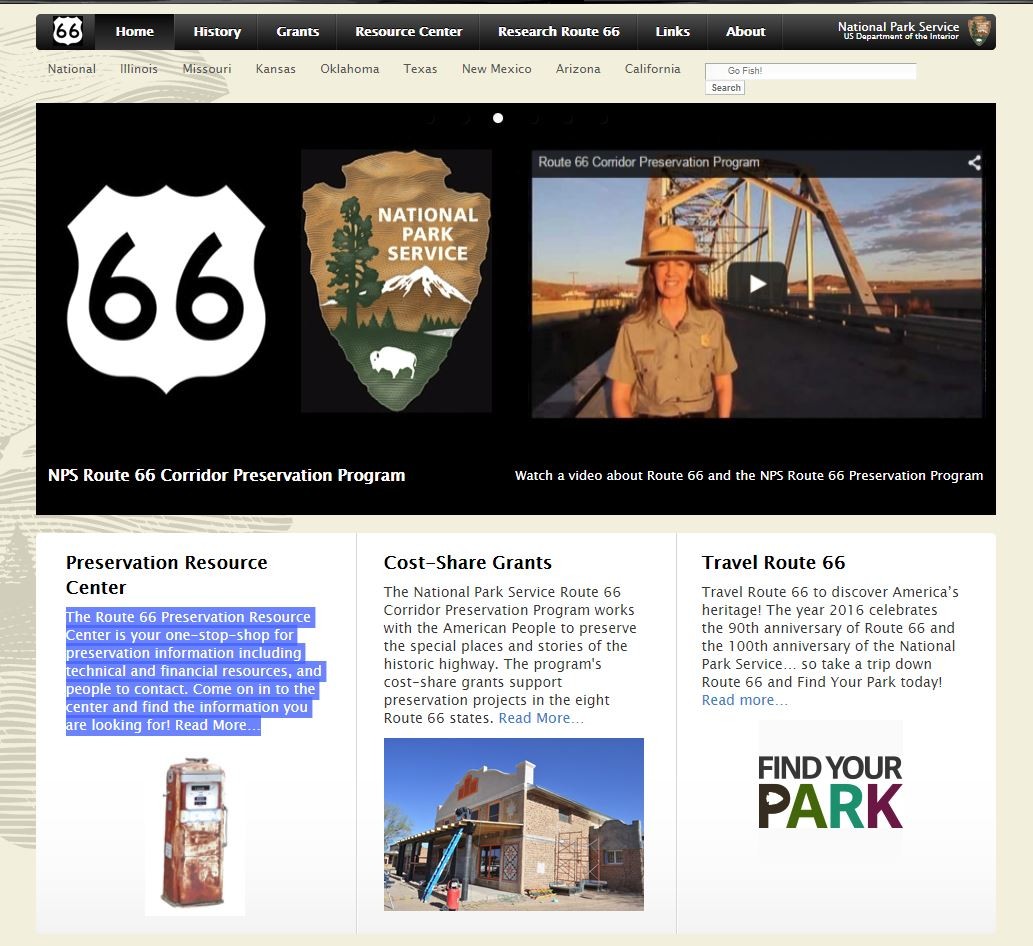Viewport: 1033px width, 946px height.
Task: Select the active white carousel dot
Action: [498, 118]
